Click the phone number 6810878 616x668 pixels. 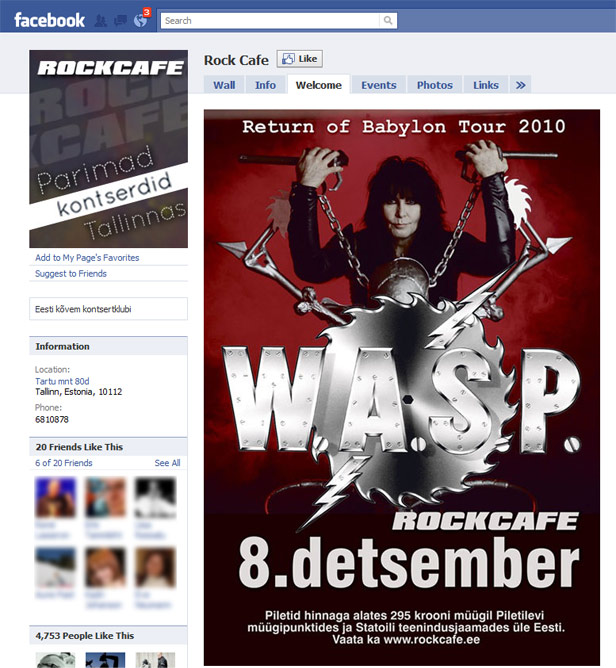click(52, 420)
